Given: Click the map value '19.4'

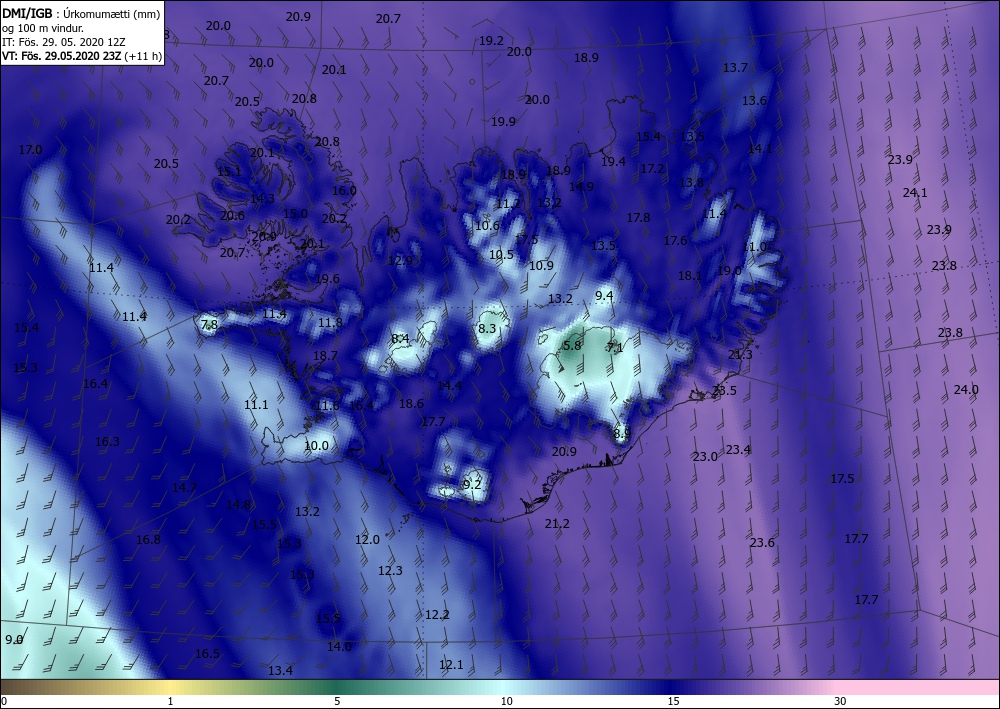Looking at the screenshot, I should coord(614,162).
